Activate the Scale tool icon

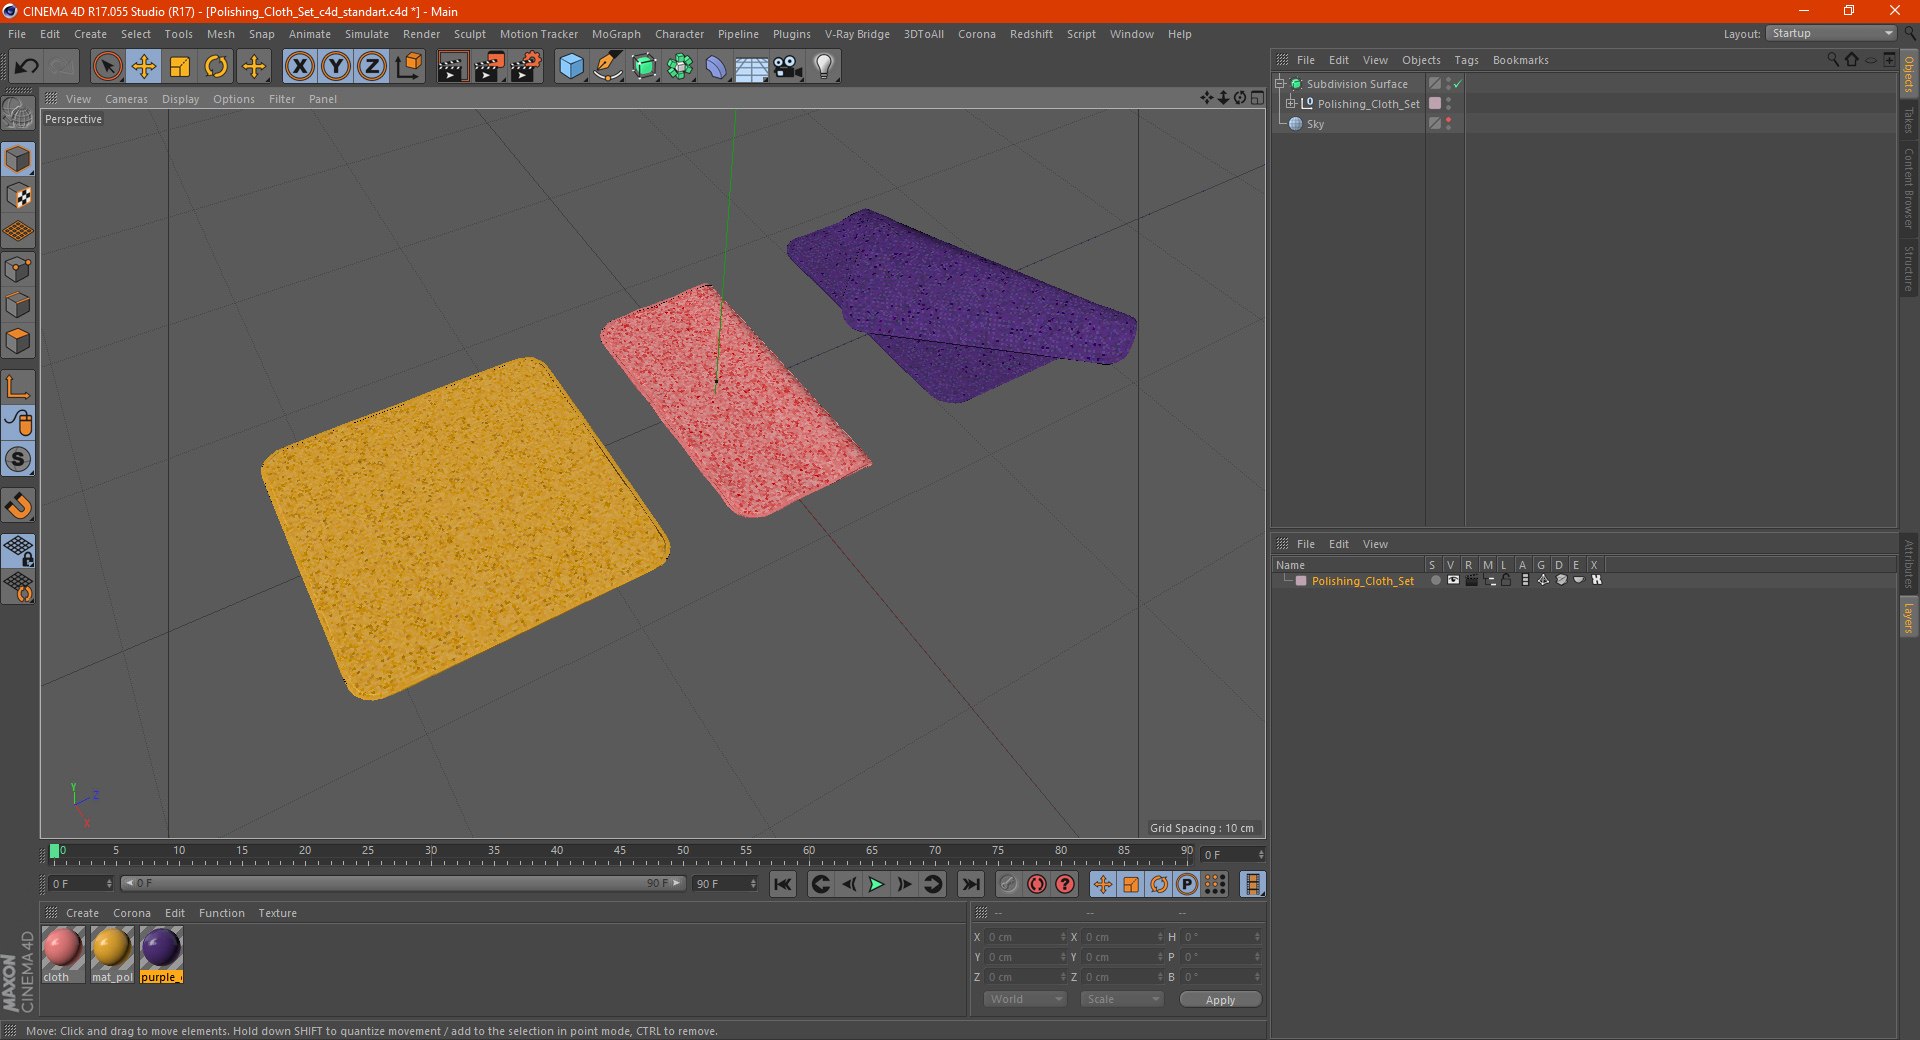click(x=180, y=67)
